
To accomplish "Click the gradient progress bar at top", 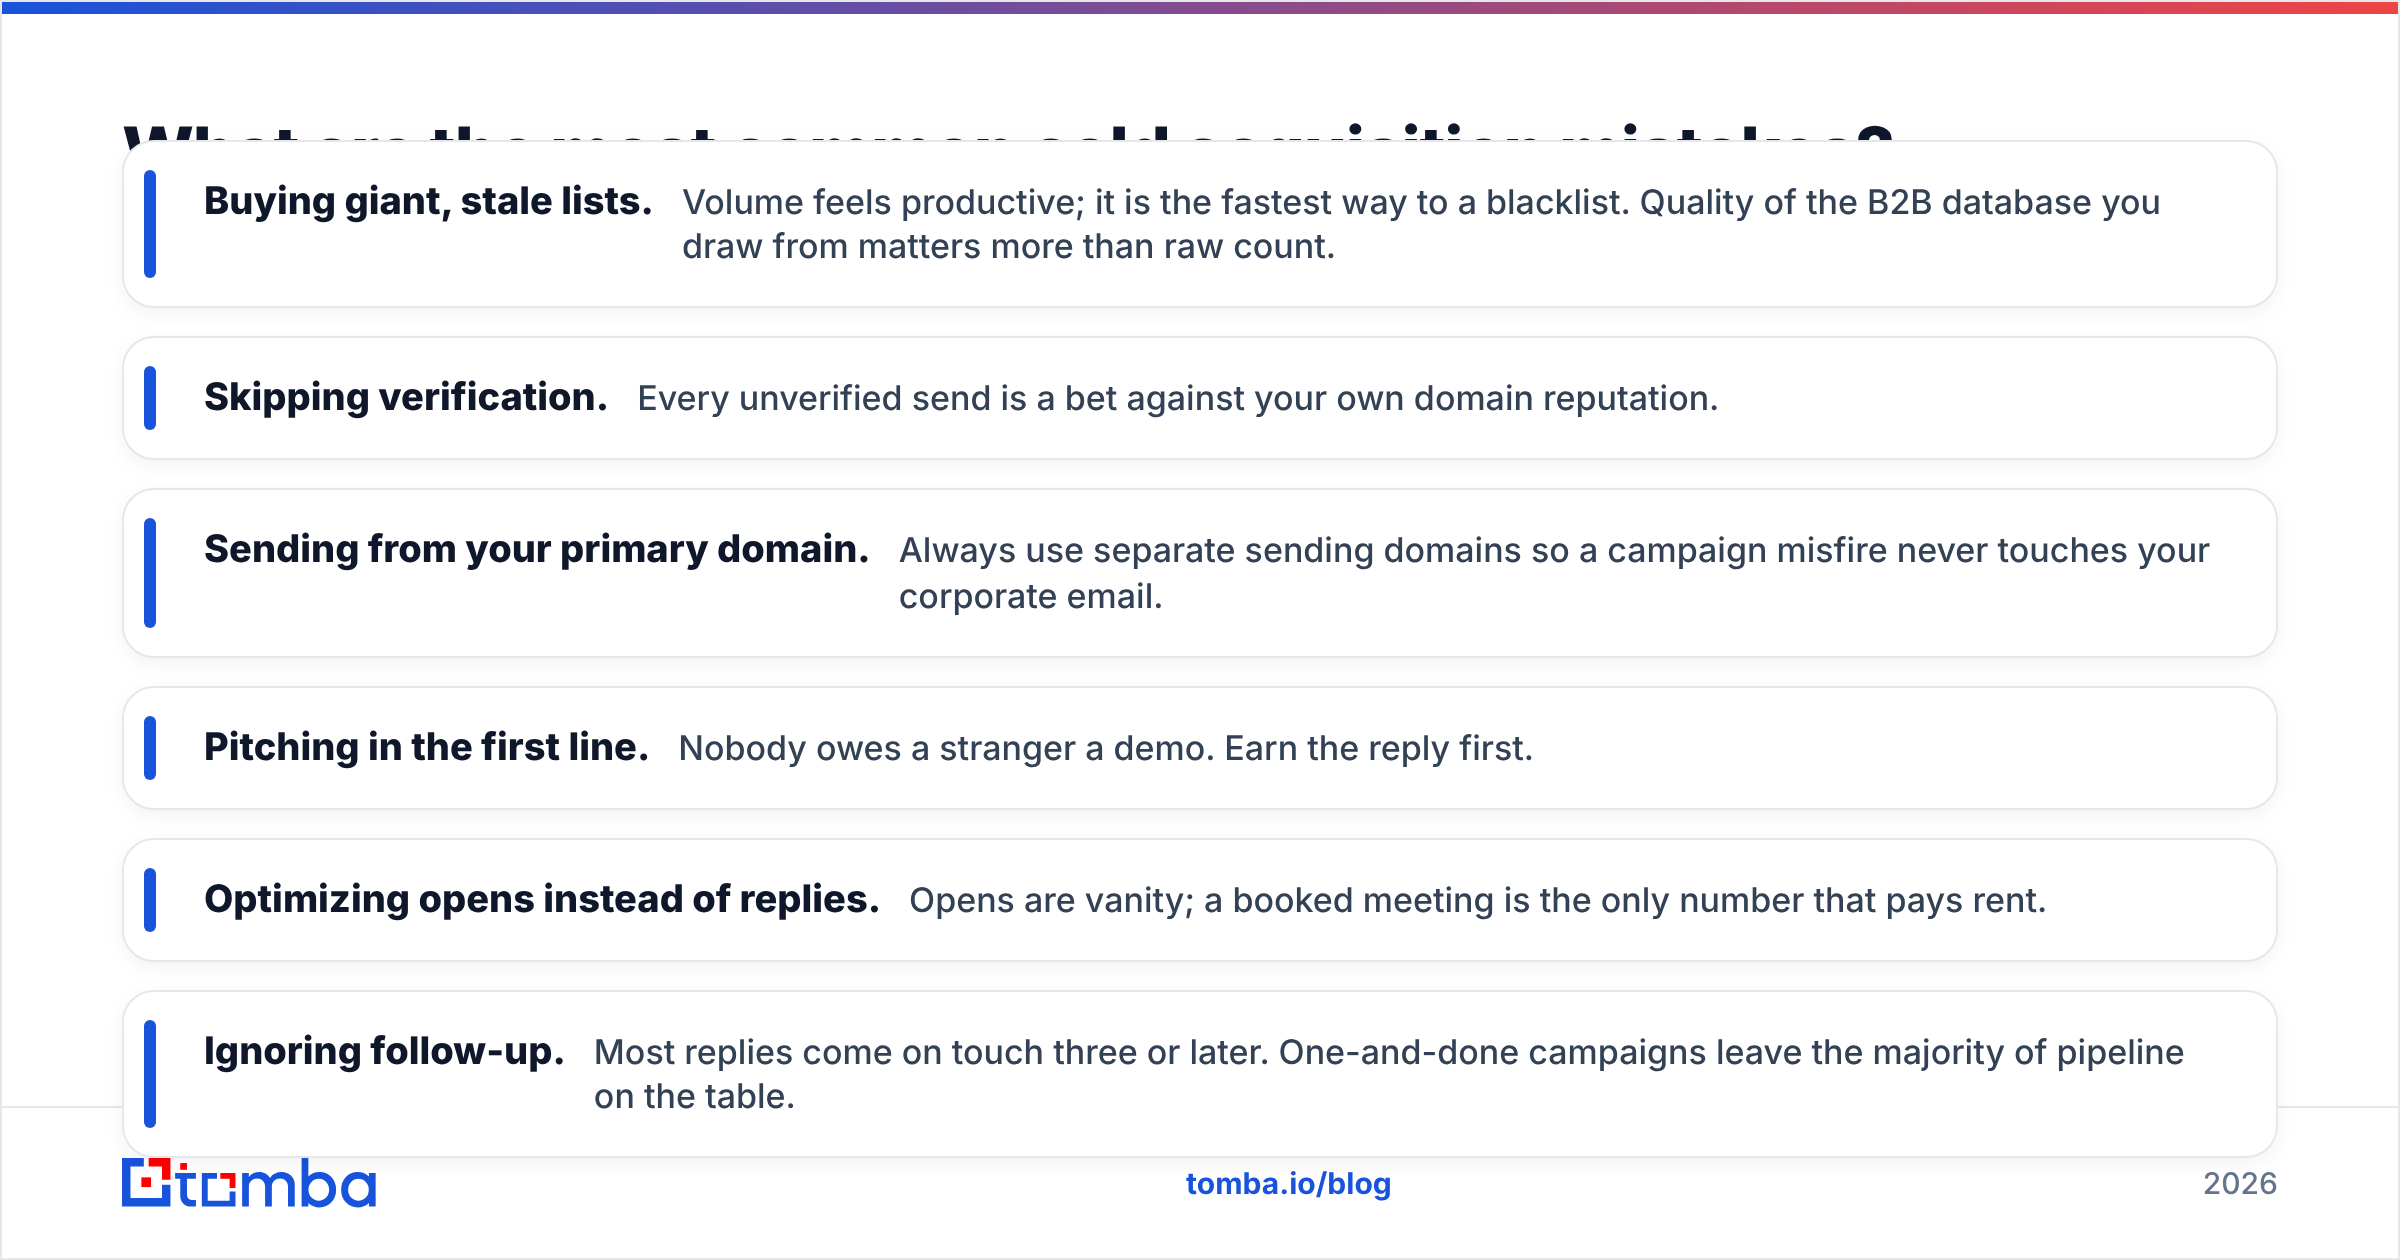I will click(1200, 7).
